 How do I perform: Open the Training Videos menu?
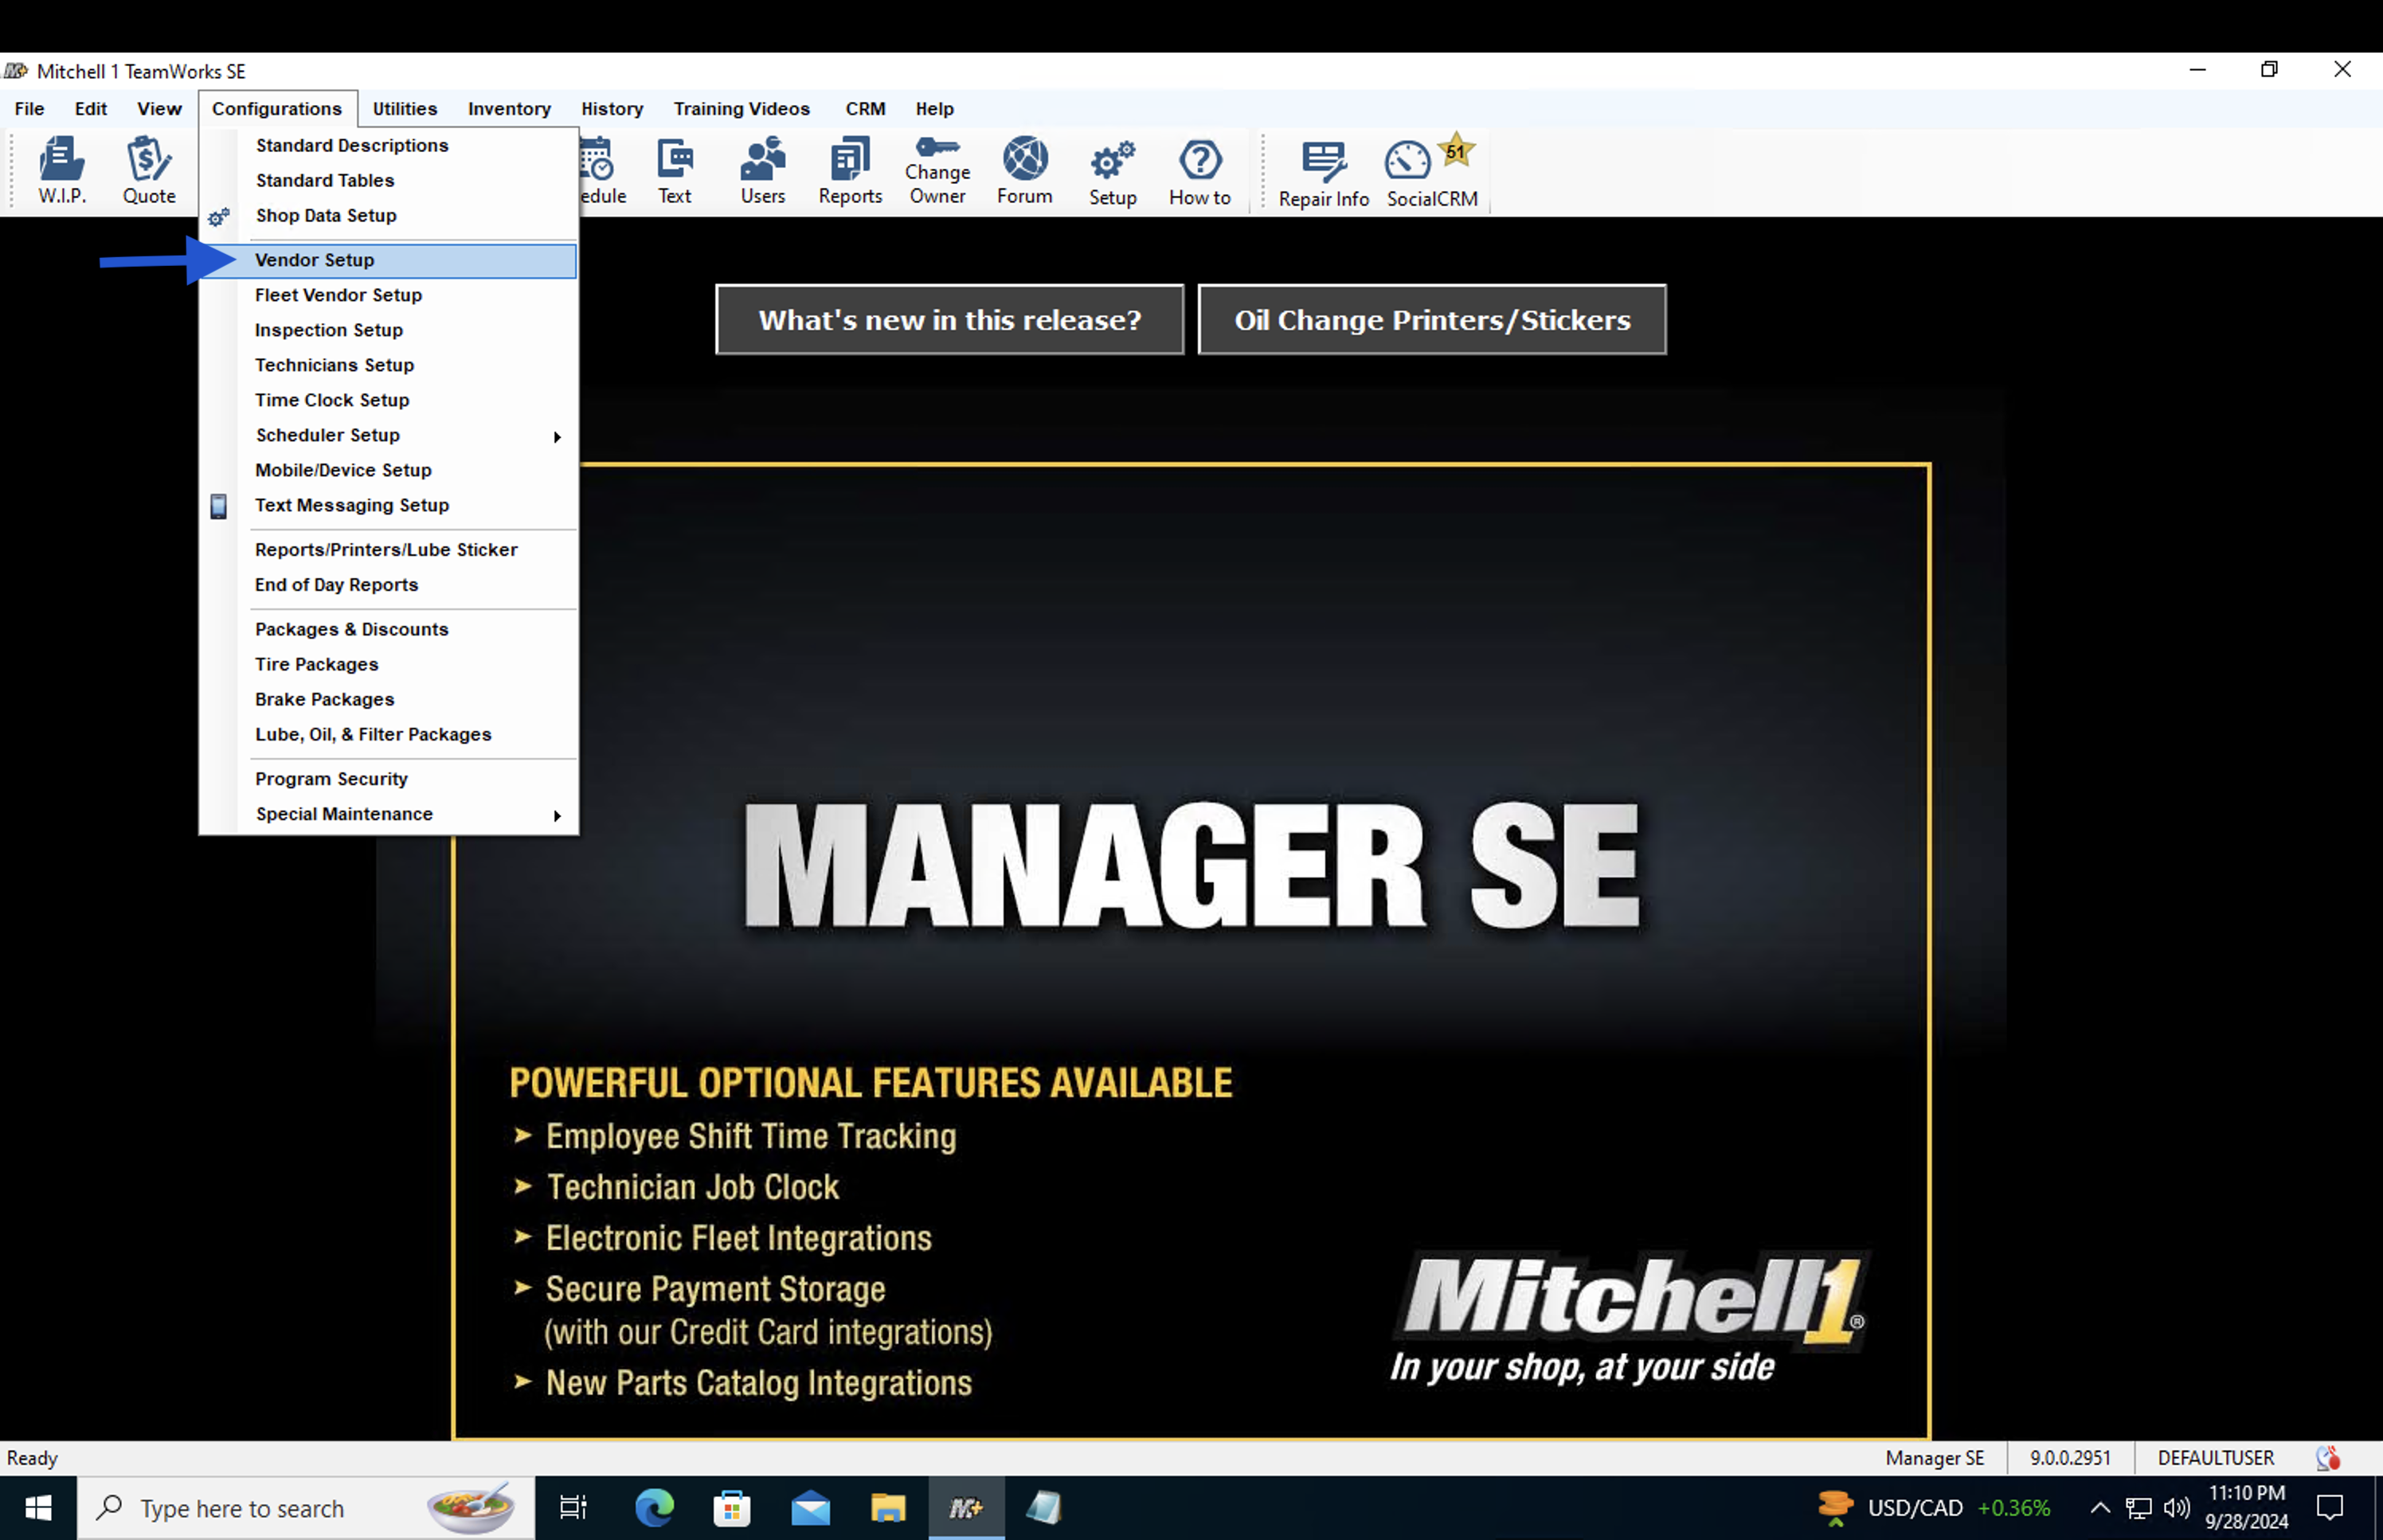pyautogui.click(x=741, y=108)
